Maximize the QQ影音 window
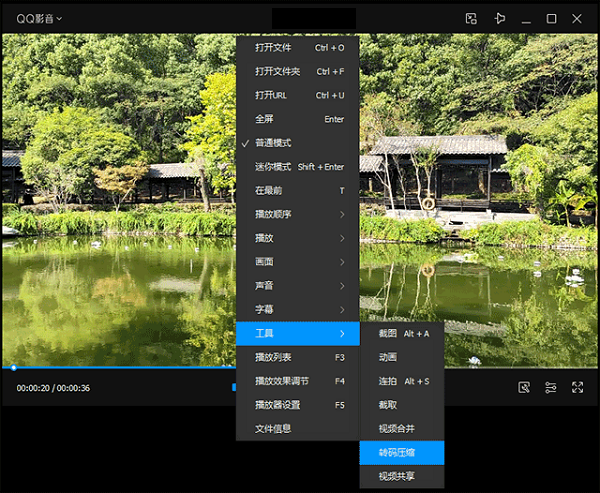 tap(551, 19)
